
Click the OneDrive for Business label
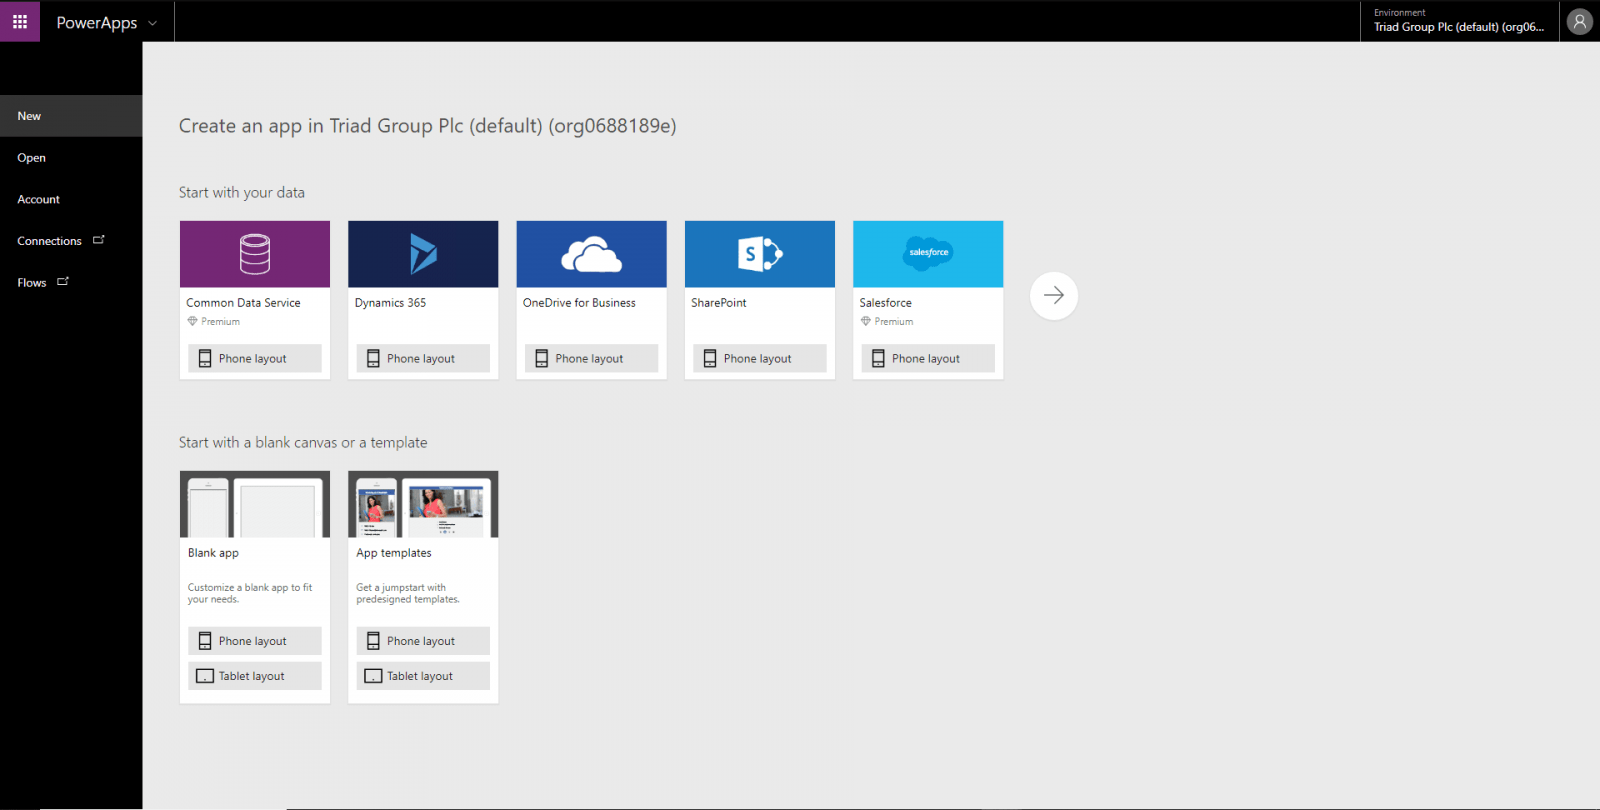[x=579, y=303]
